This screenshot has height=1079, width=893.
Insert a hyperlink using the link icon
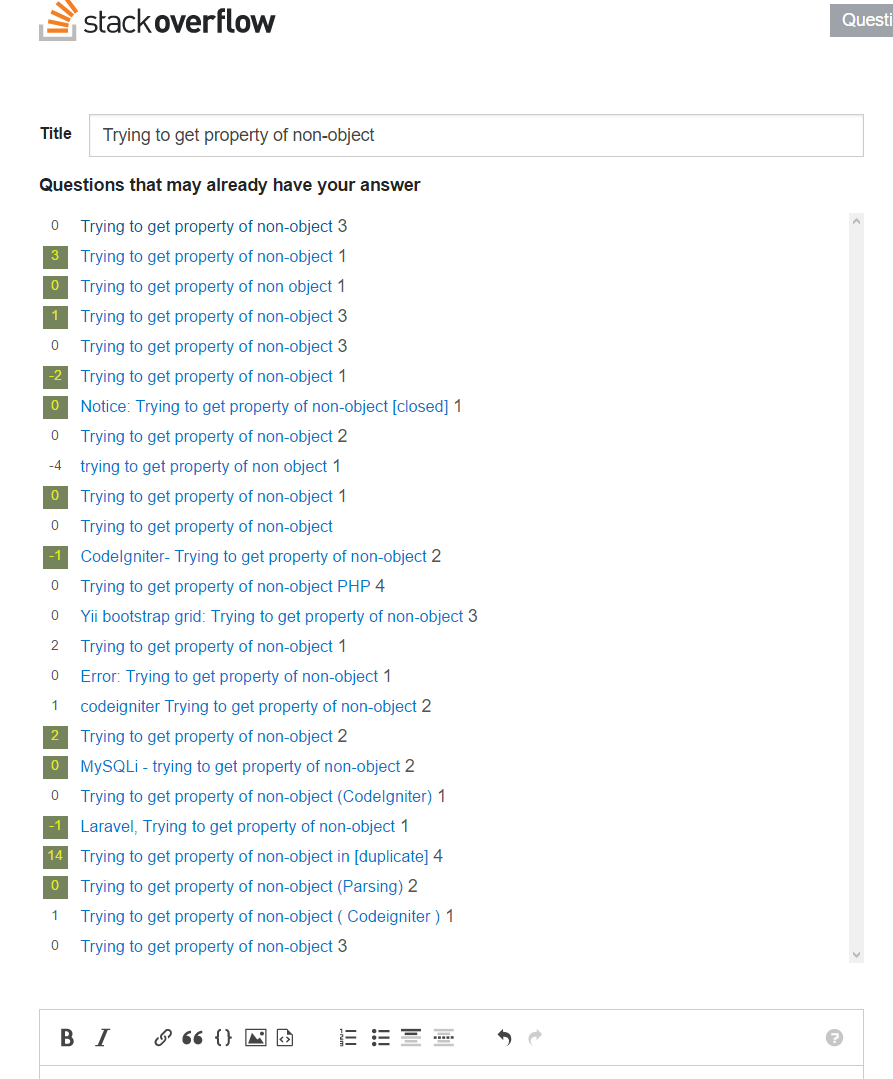(x=162, y=1038)
